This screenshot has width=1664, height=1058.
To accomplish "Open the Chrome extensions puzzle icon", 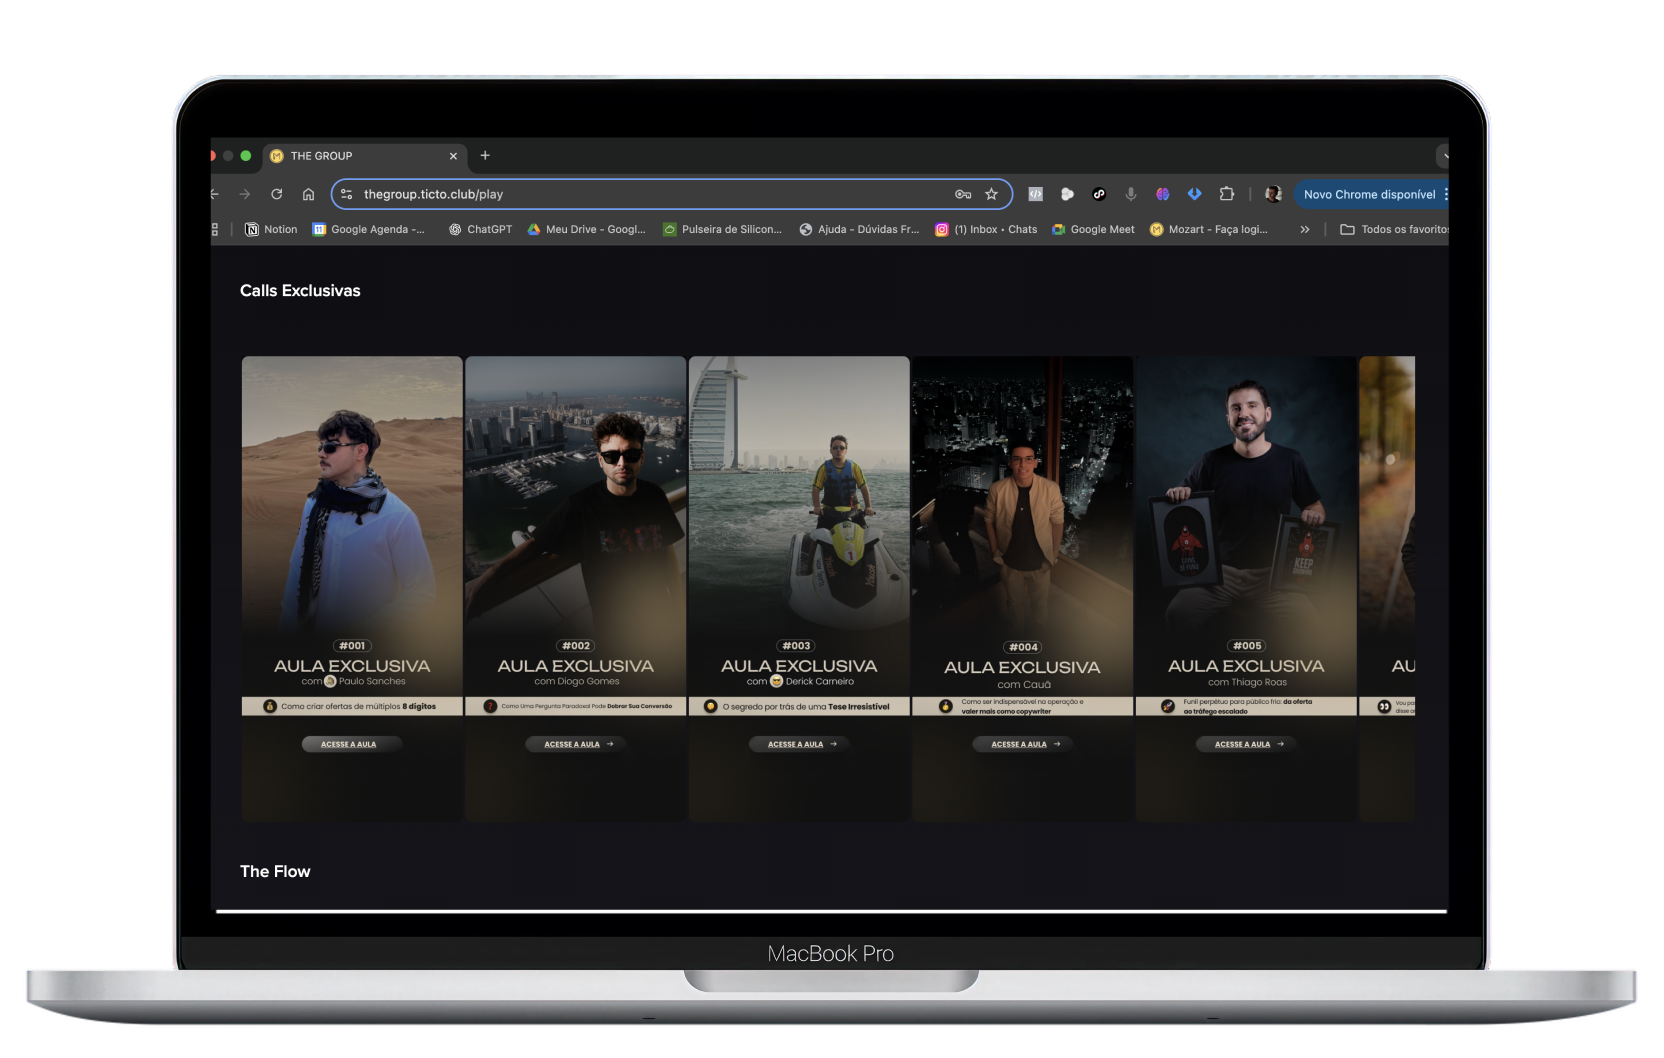I will pos(1227,194).
